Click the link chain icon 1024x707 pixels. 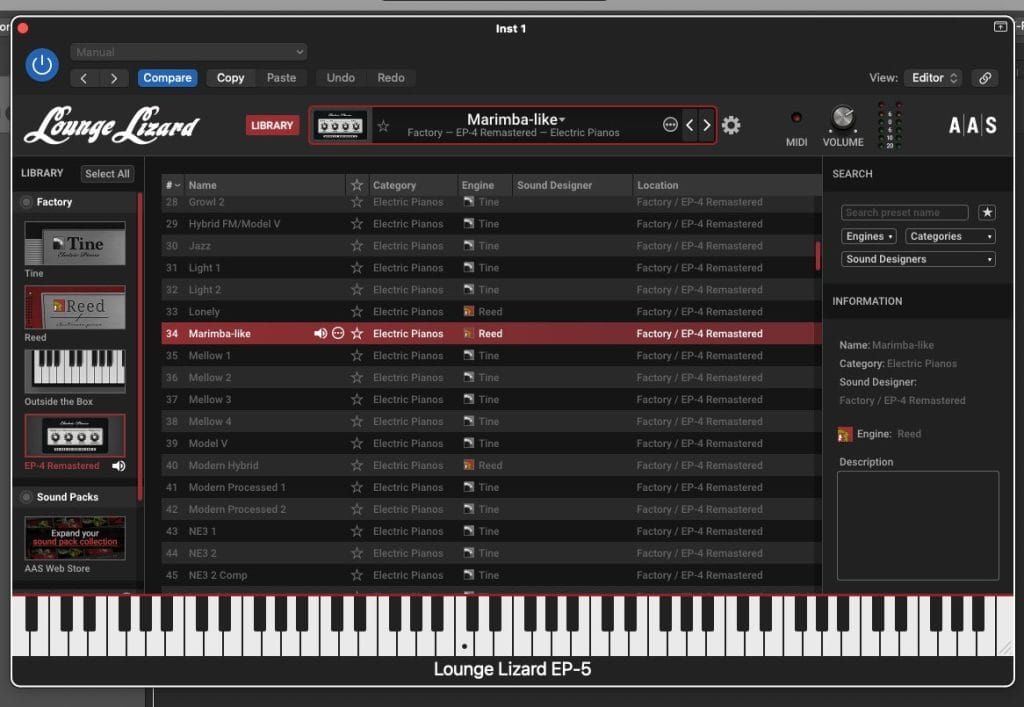coord(984,78)
